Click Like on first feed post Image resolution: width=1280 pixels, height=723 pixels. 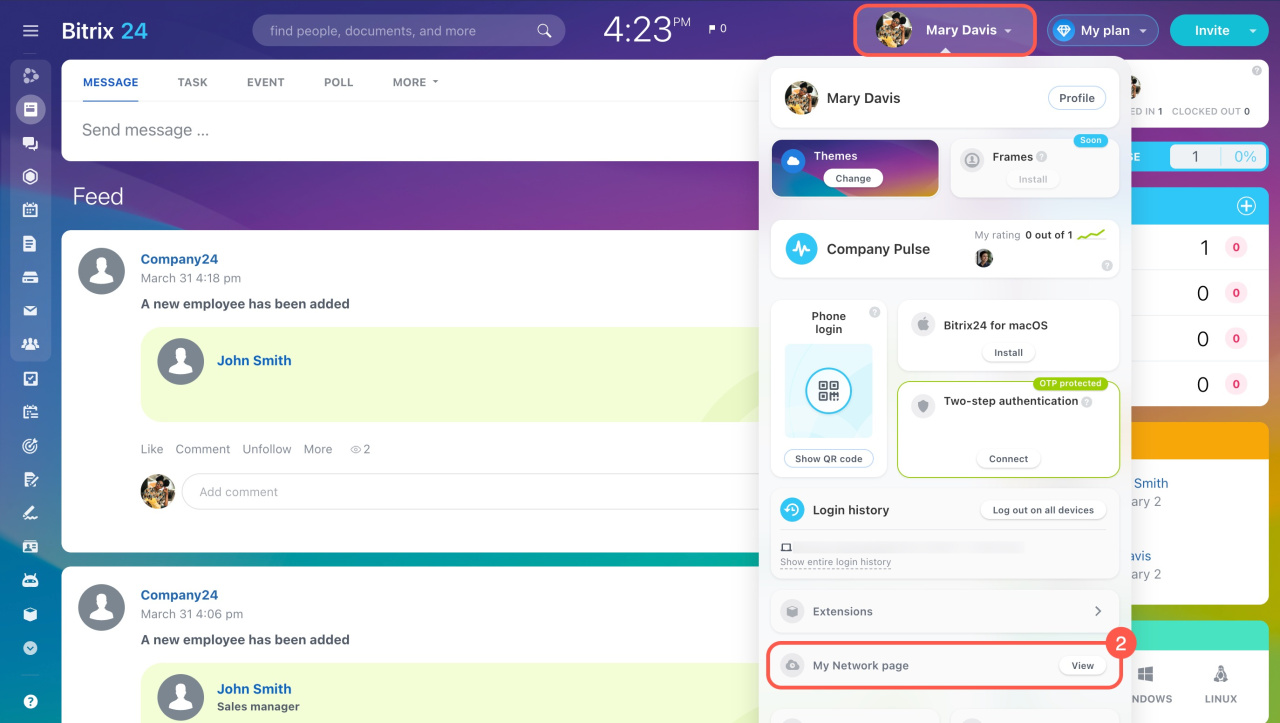pyautogui.click(x=152, y=449)
